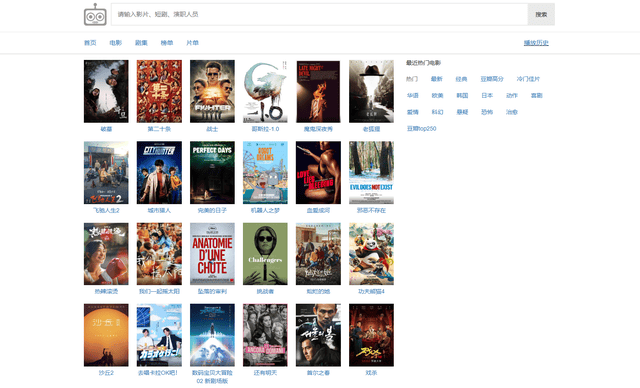The width and height of the screenshot is (640, 388).
Task: Click the 搜索 search button
Action: pos(541,14)
